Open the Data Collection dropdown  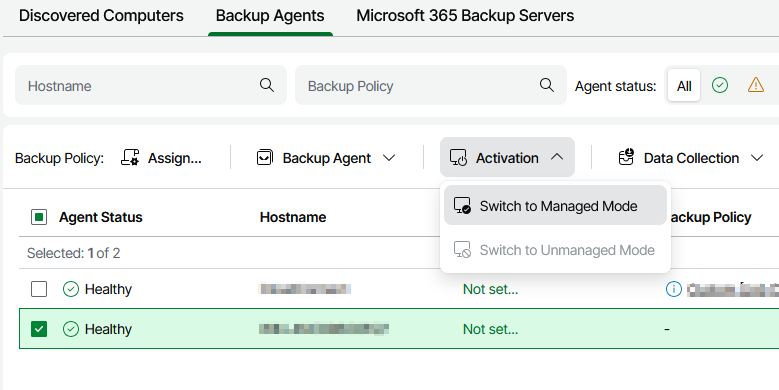[691, 158]
